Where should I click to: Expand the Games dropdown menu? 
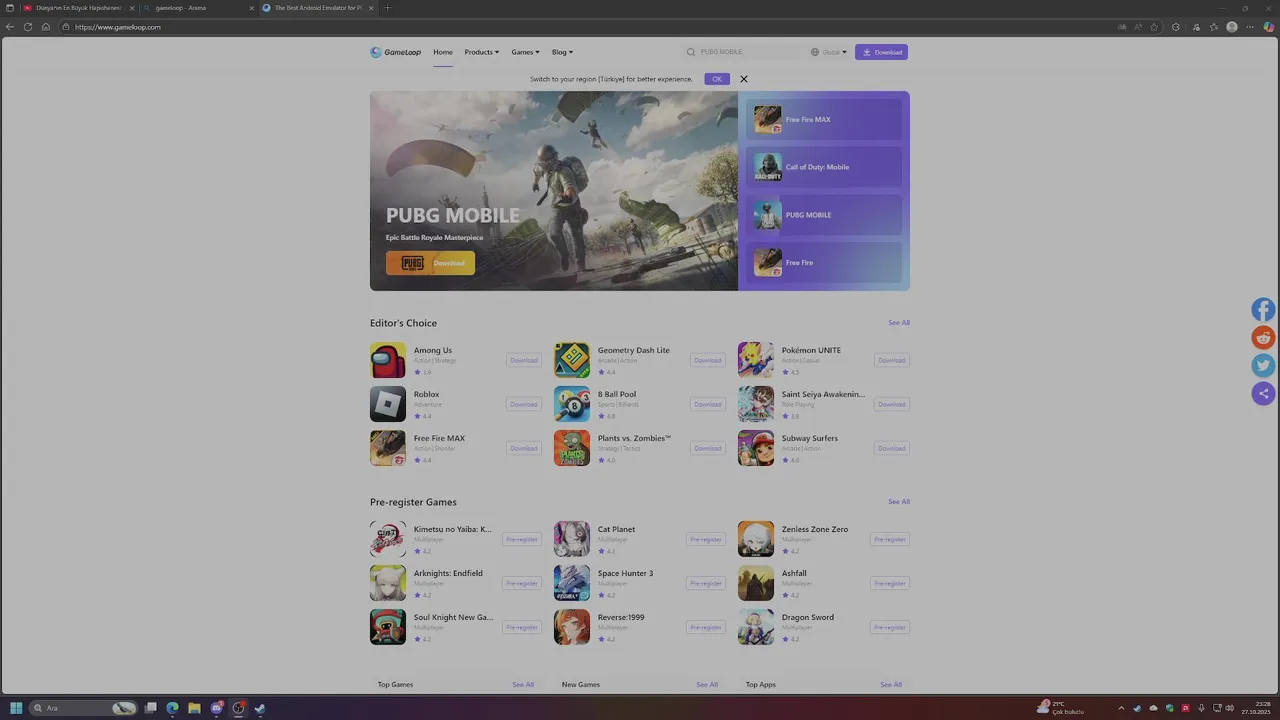pos(525,52)
